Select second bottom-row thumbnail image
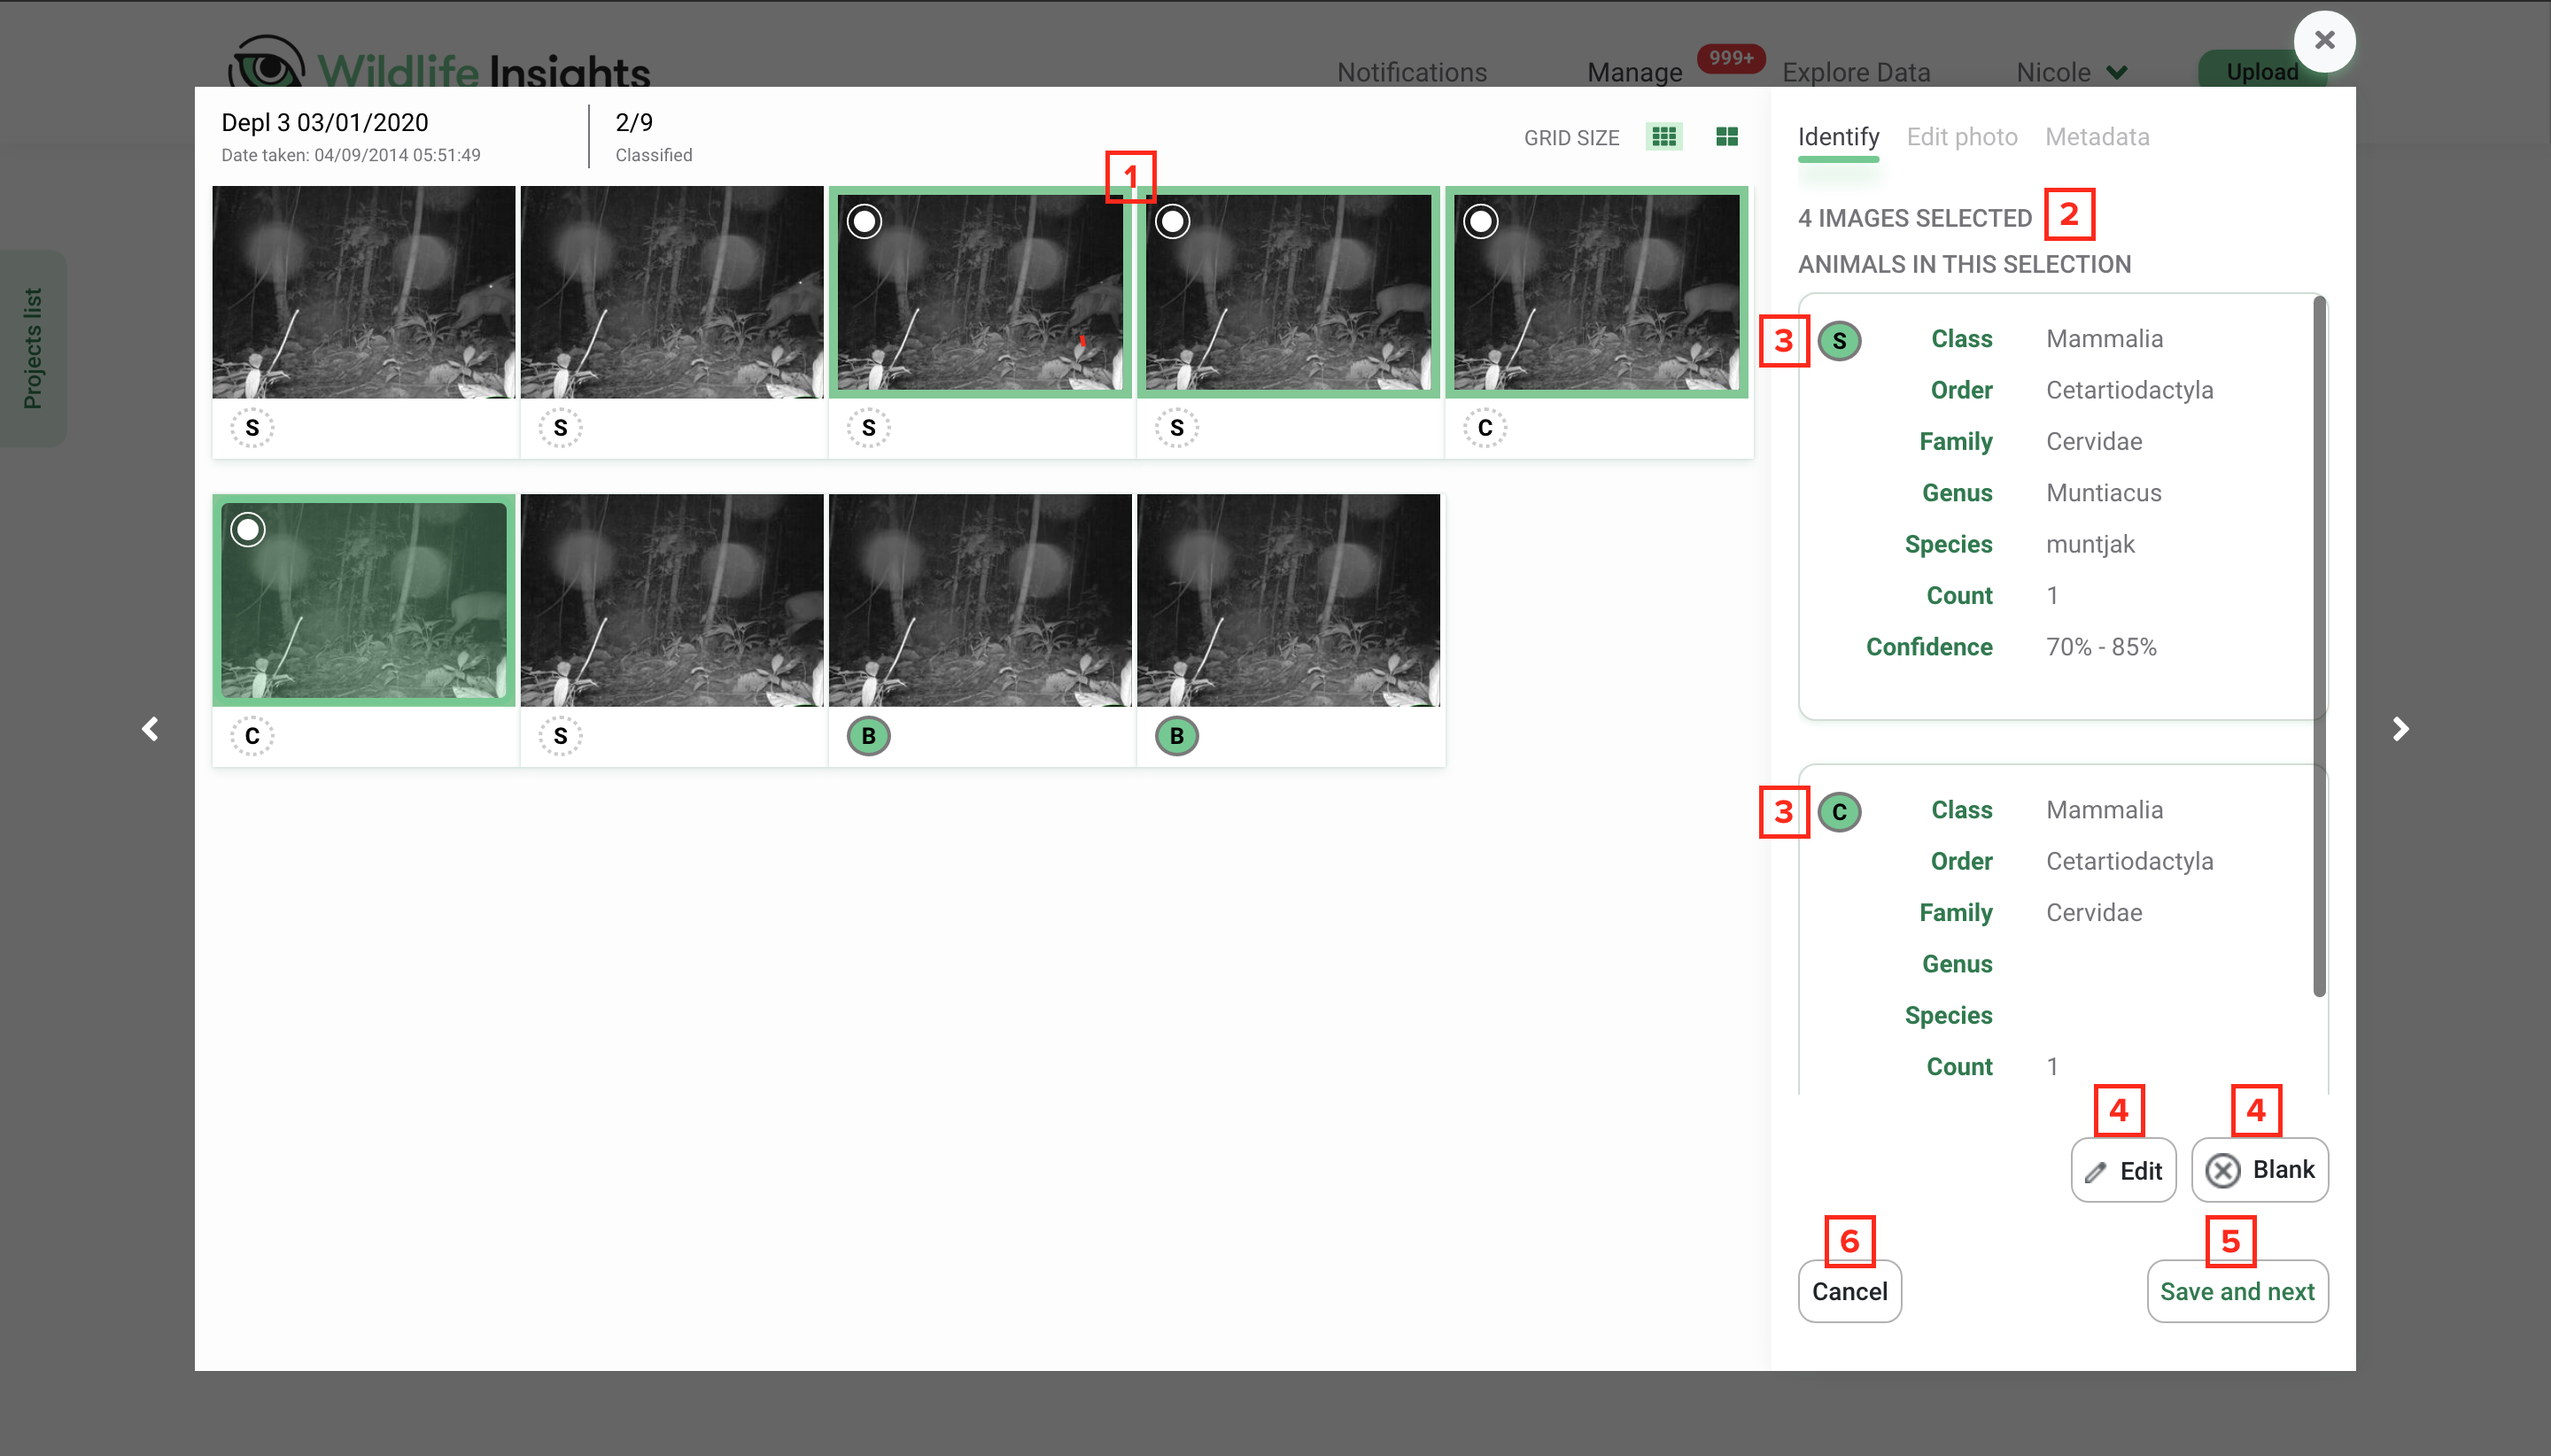The height and width of the screenshot is (1456, 2551). (672, 600)
